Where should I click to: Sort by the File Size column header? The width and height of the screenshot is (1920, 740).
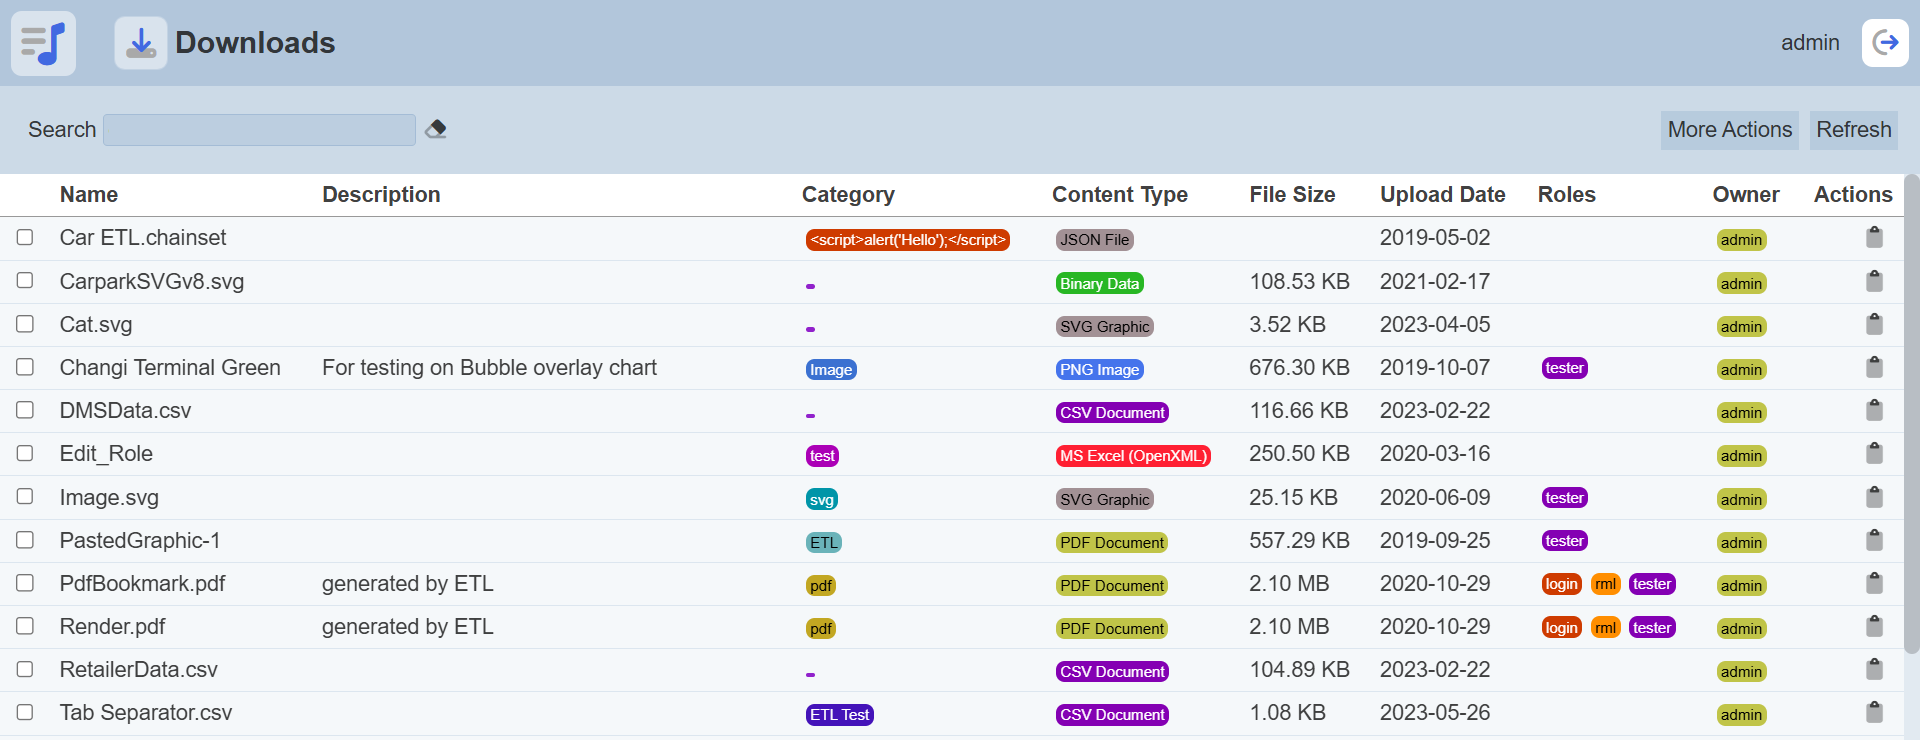pos(1292,195)
